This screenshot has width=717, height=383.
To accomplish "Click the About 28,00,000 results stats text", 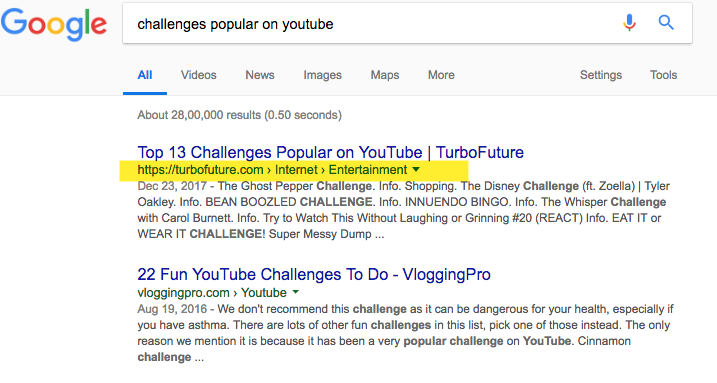I will click(239, 115).
